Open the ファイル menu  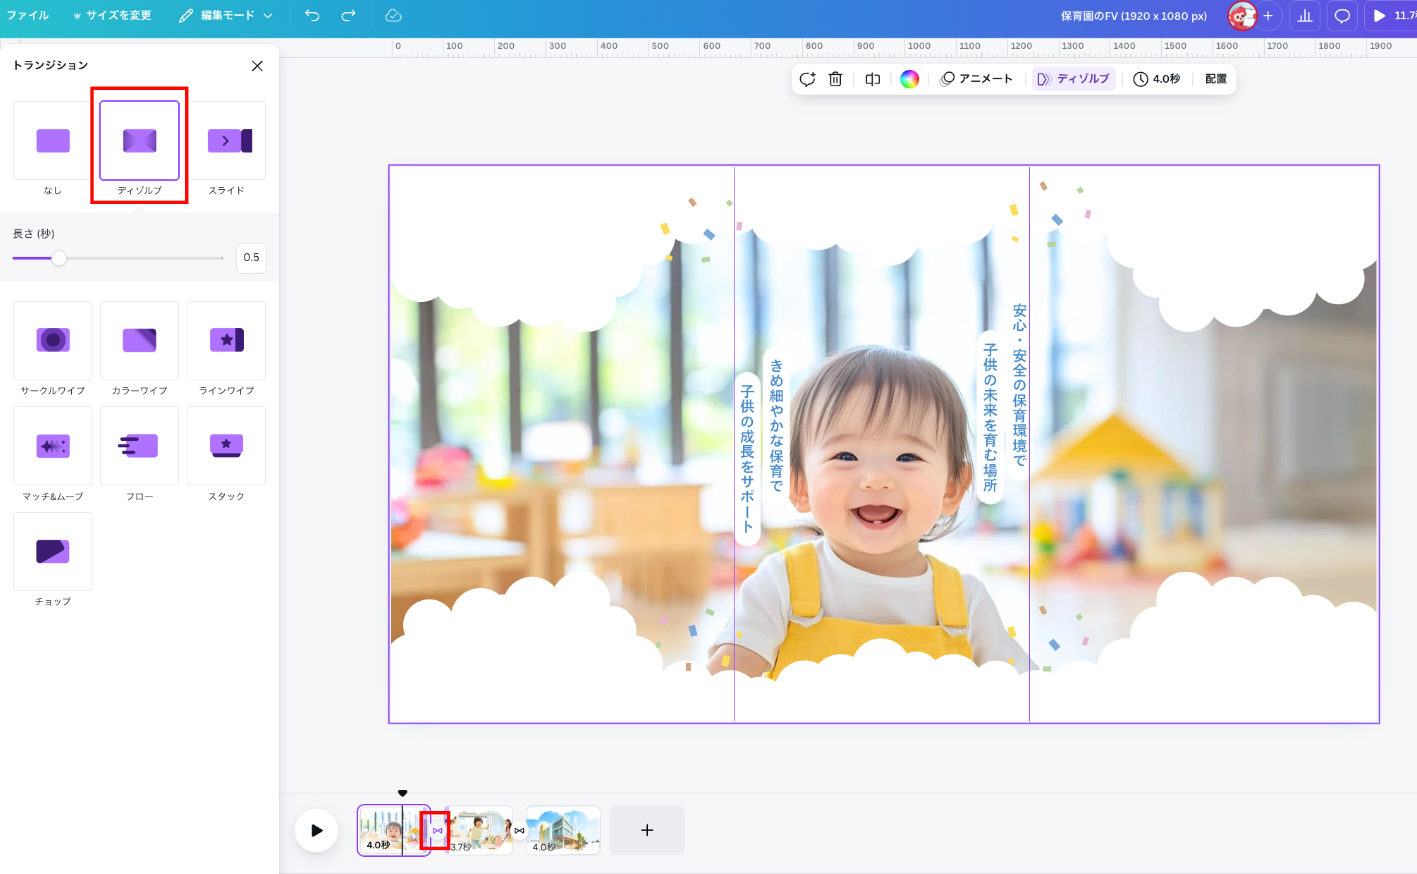coord(28,15)
